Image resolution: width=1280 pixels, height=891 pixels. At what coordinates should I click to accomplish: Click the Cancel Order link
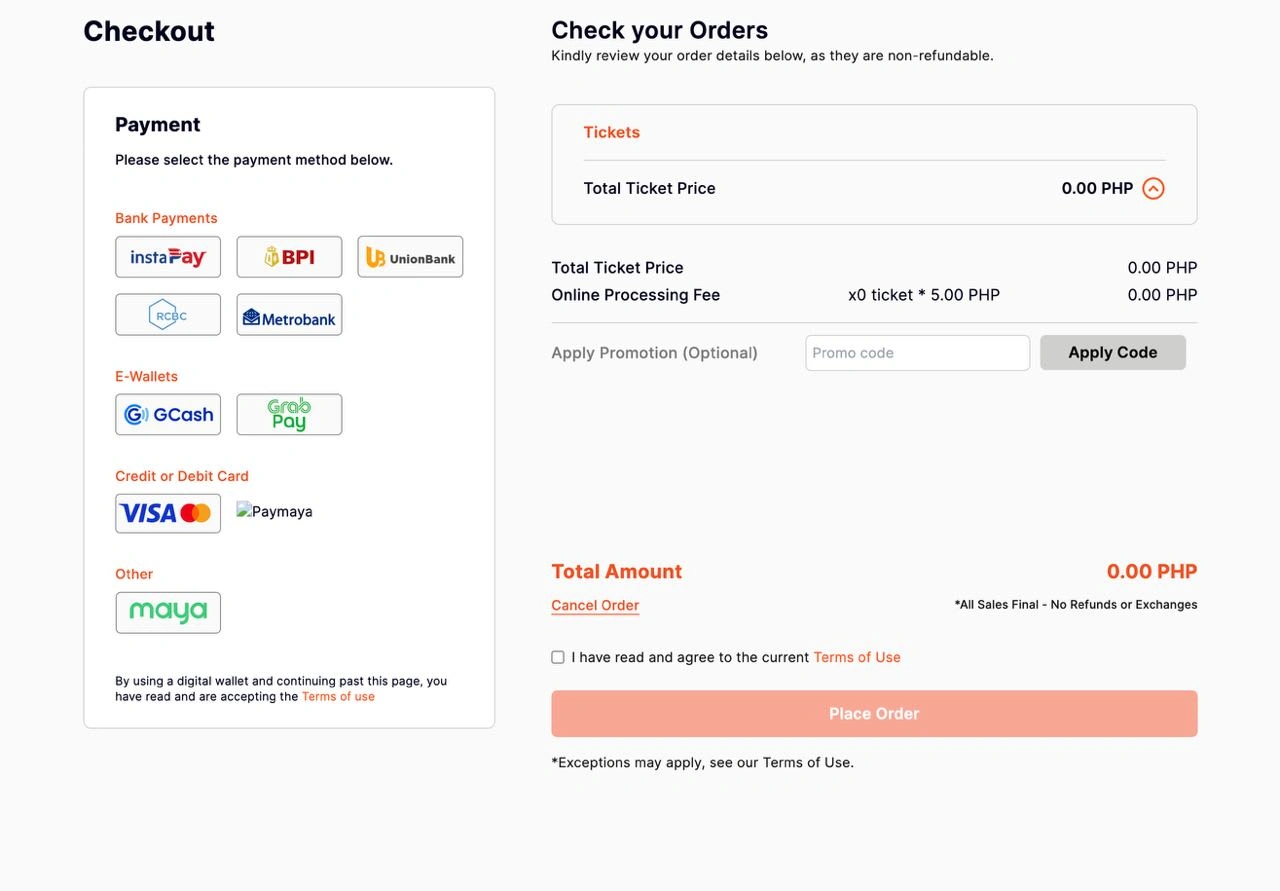pyautogui.click(x=595, y=605)
